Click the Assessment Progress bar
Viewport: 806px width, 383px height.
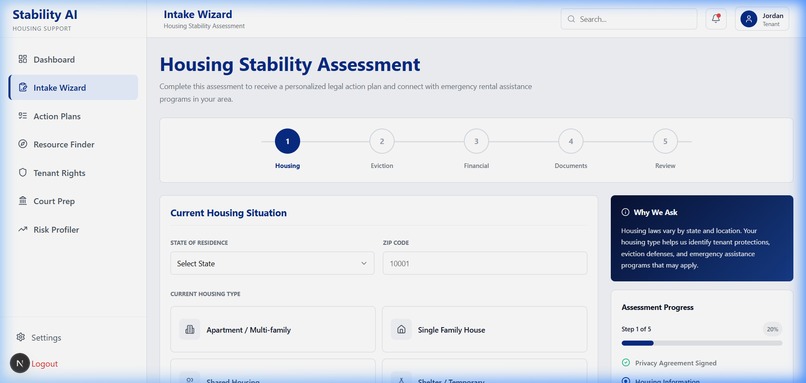coord(702,343)
